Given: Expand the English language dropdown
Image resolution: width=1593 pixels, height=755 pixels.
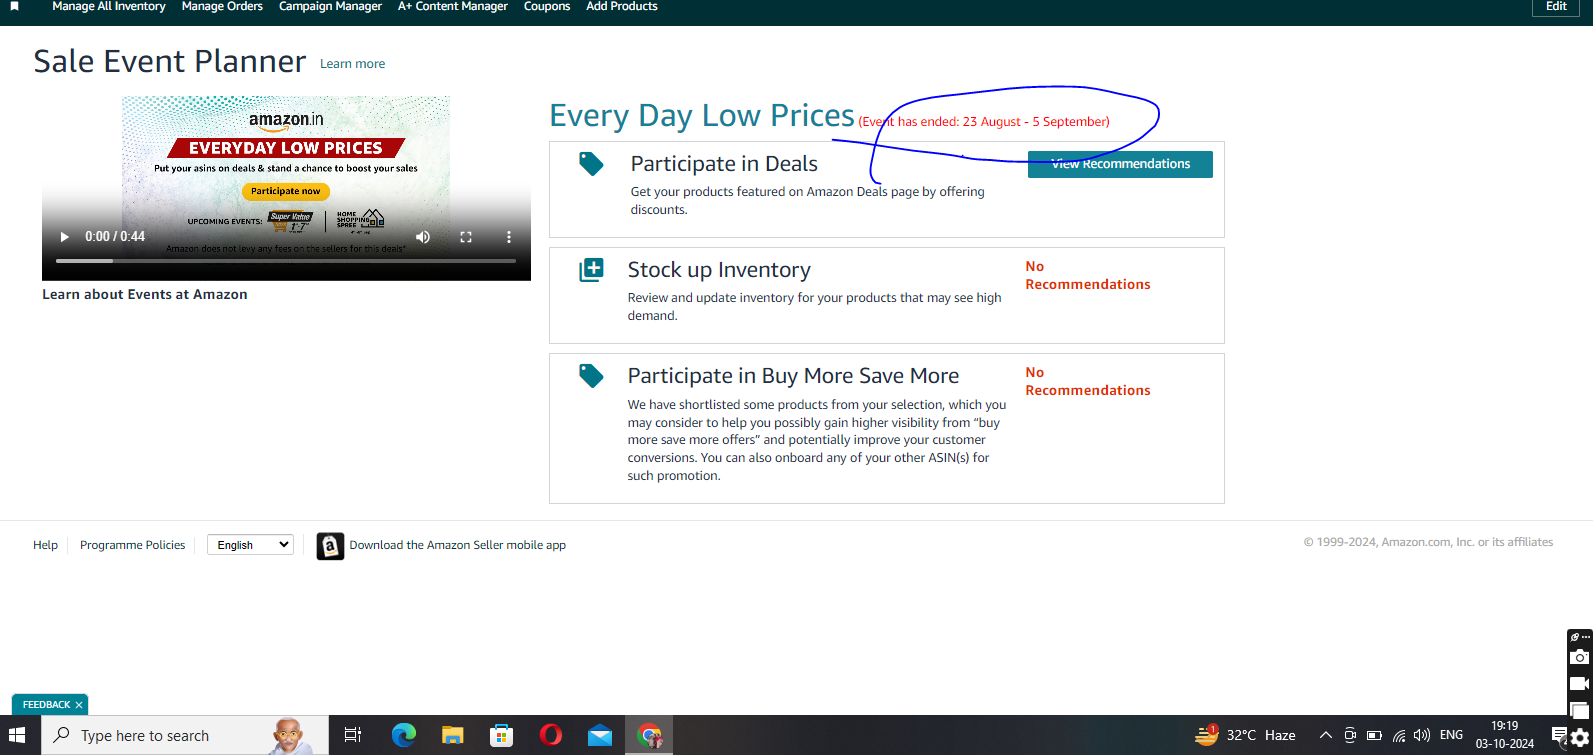Looking at the screenshot, I should 250,545.
